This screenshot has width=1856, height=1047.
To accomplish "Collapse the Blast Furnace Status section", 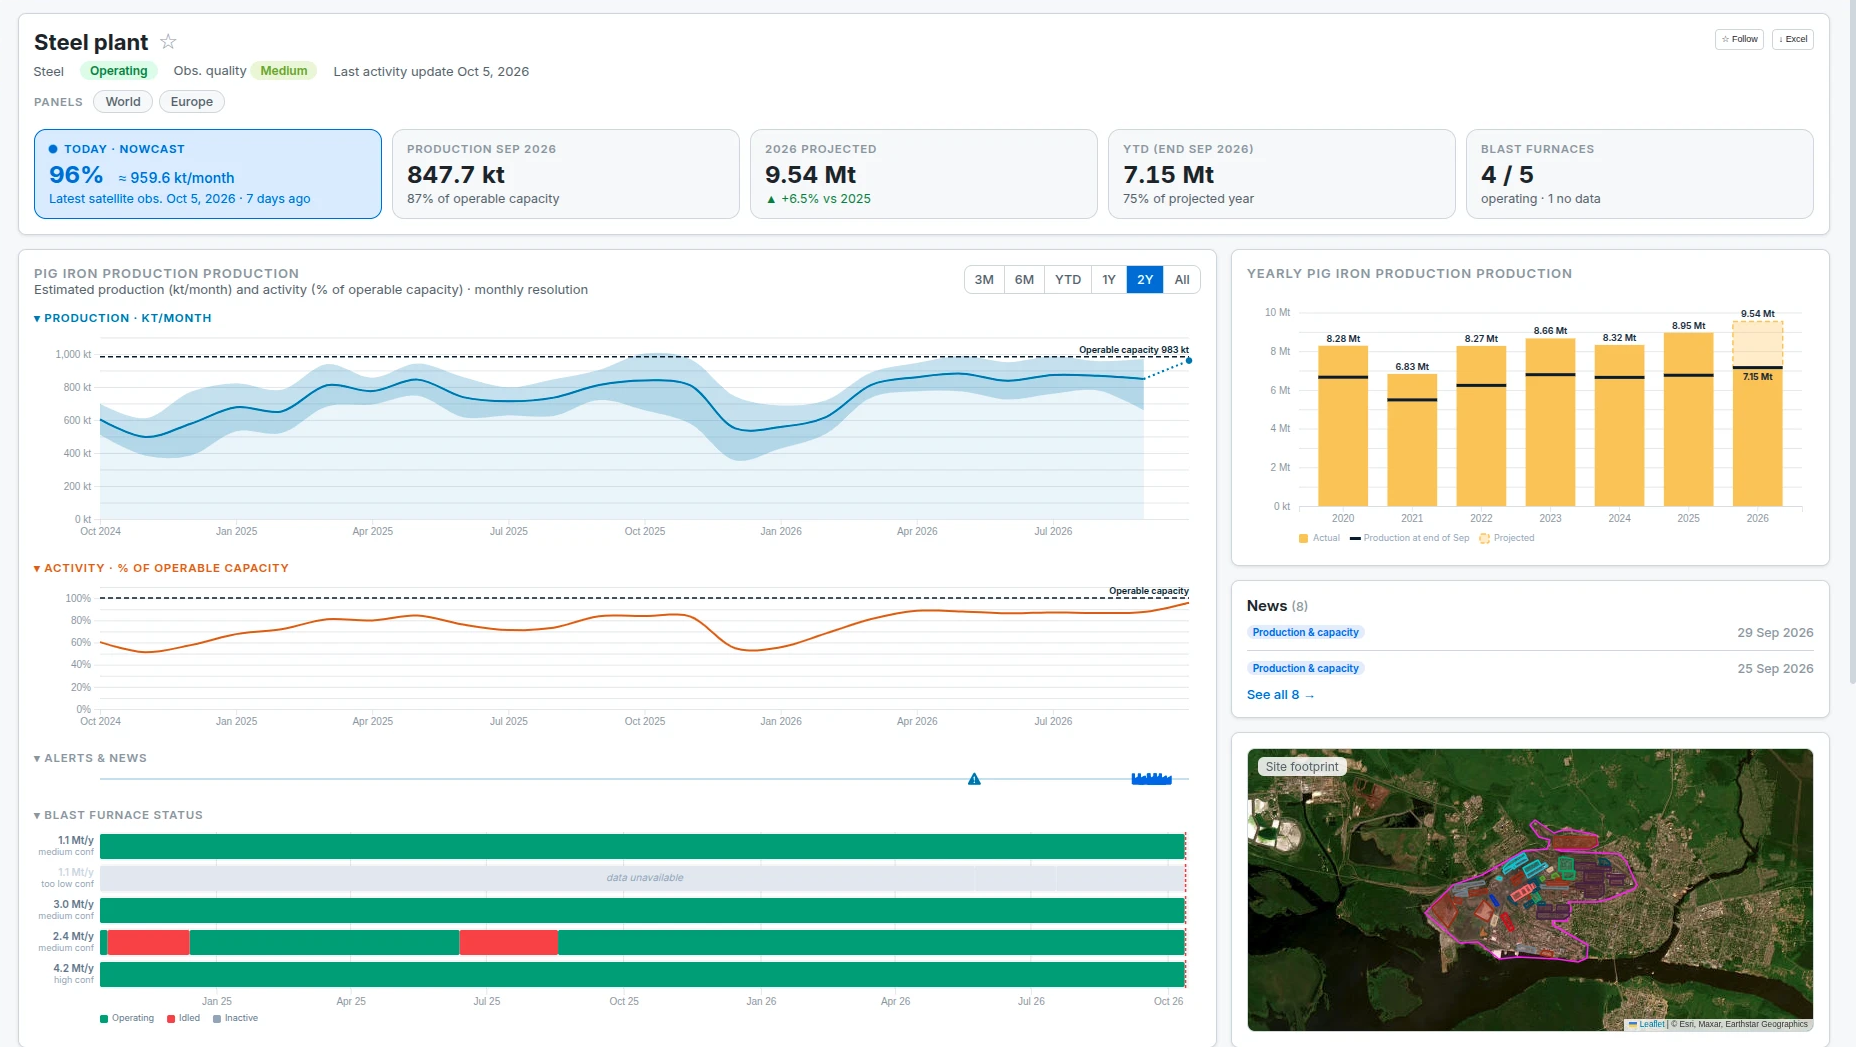I will [118, 815].
